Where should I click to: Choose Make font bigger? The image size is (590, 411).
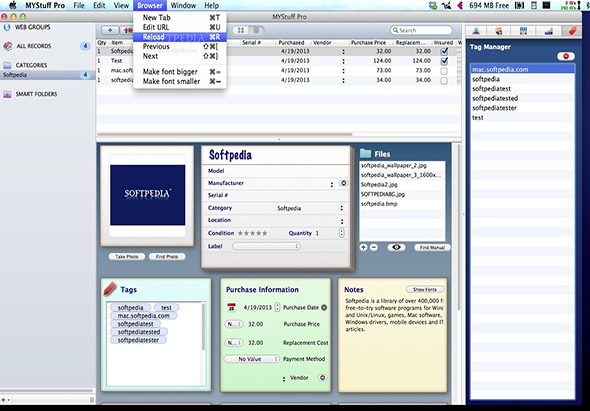coord(180,72)
